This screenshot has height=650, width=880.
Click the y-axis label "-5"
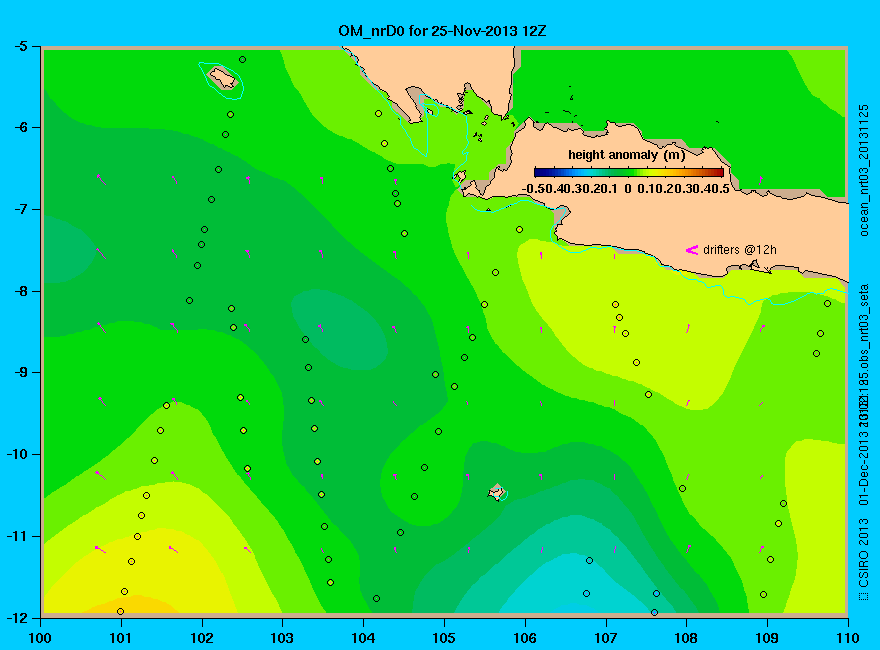19,46
